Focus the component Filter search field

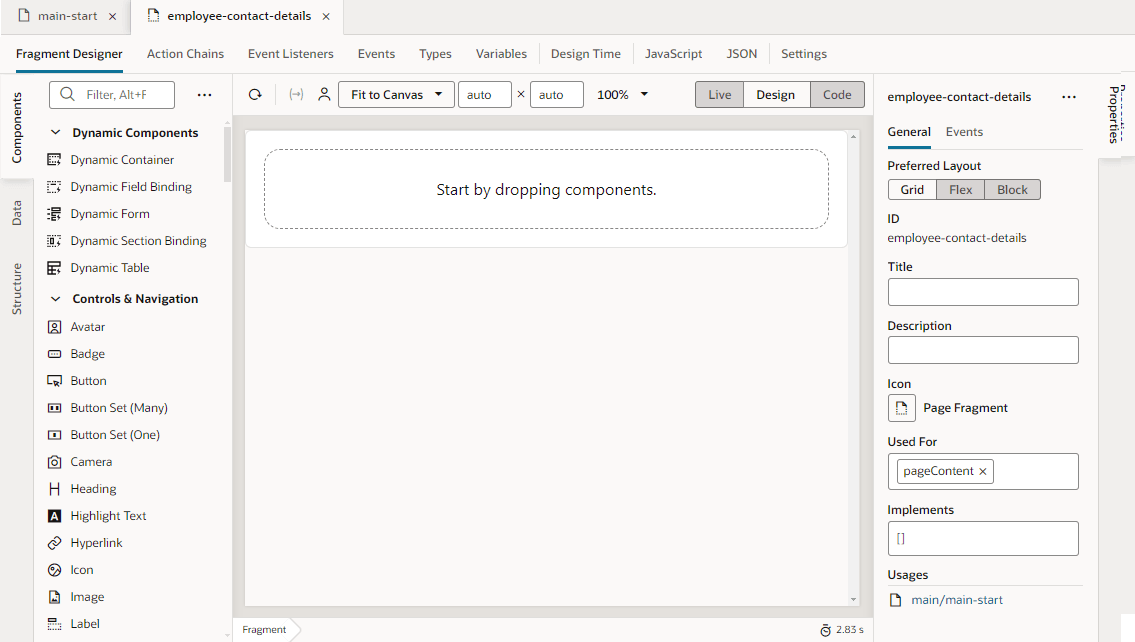click(112, 95)
